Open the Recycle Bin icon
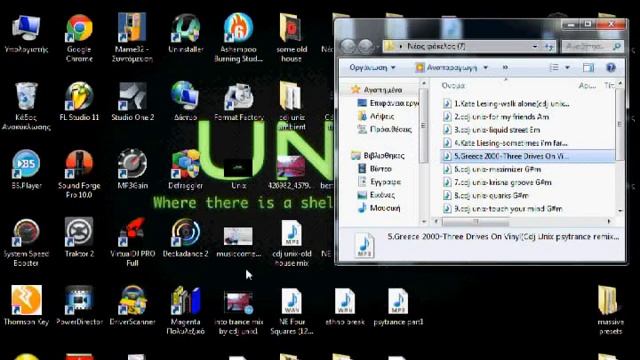Image resolution: width=640 pixels, height=360 pixels. (26, 106)
